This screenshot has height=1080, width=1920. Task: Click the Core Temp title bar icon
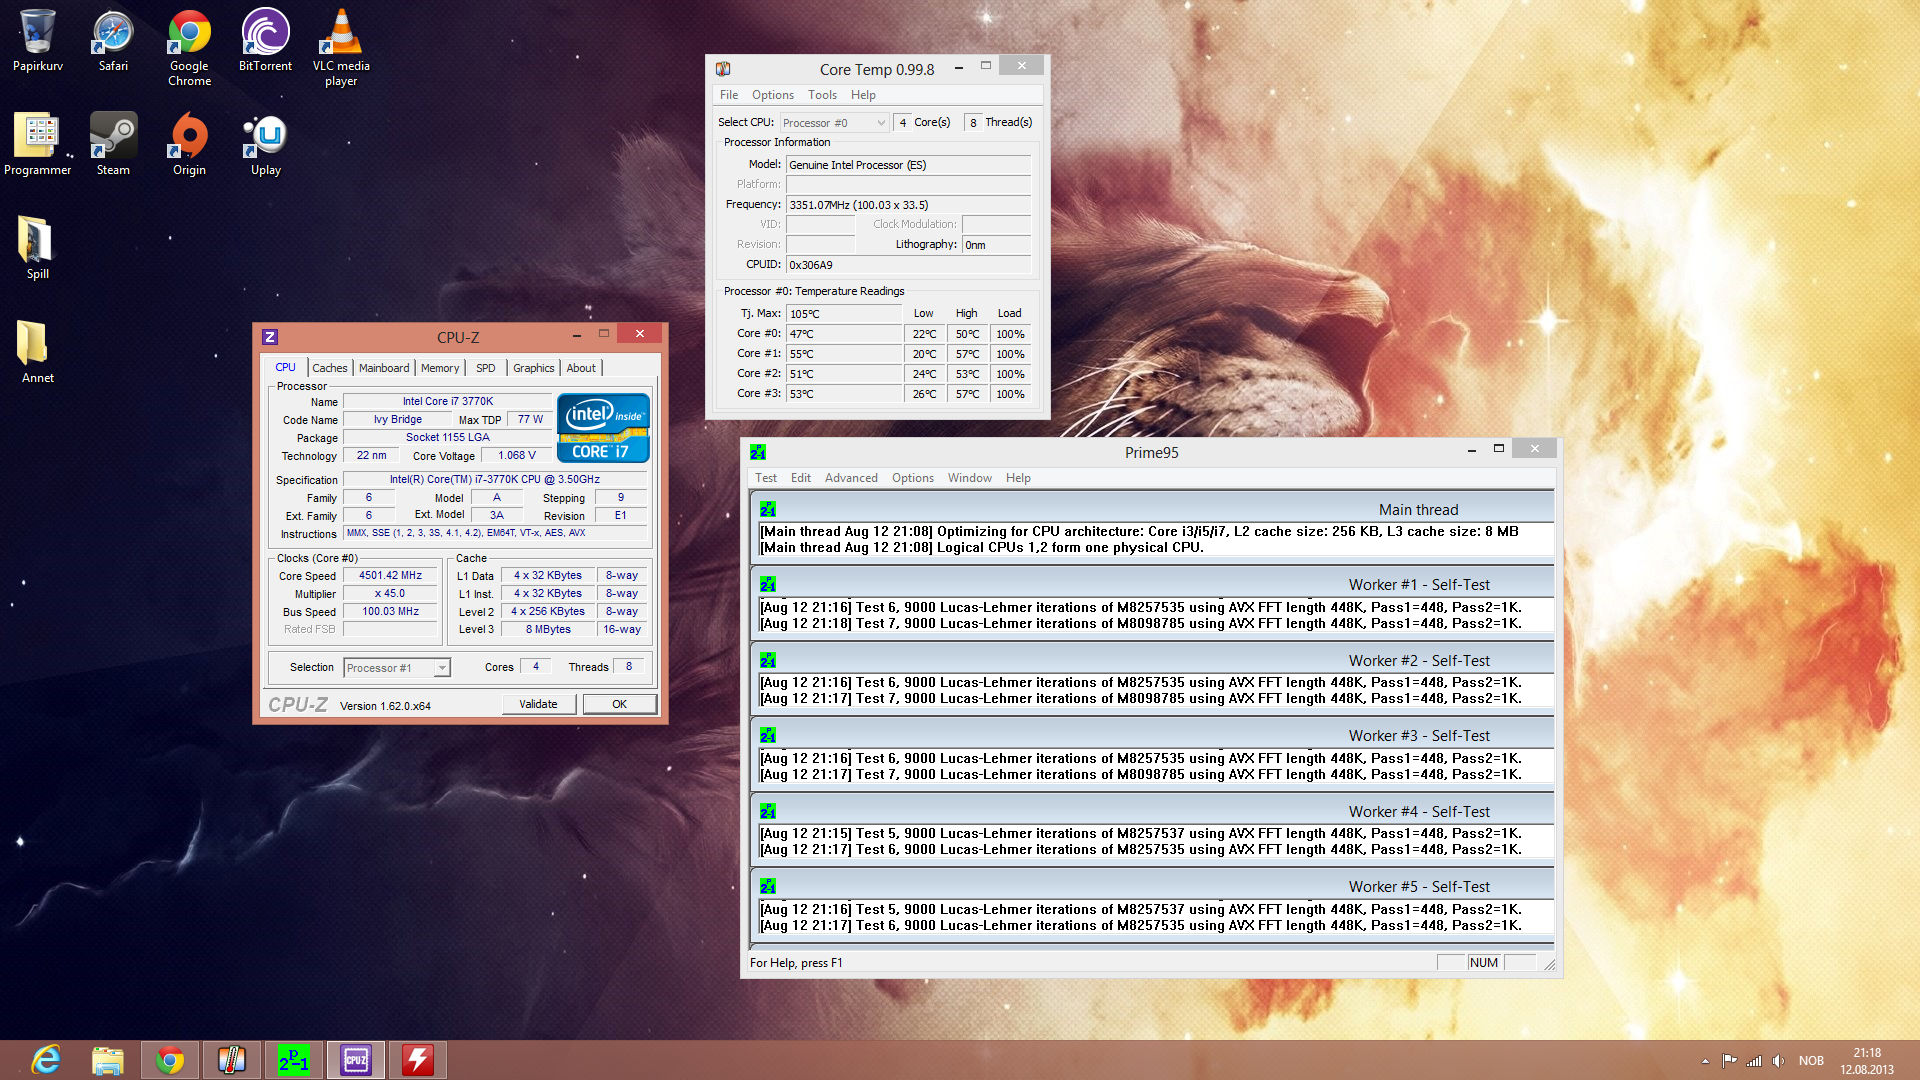pos(723,69)
